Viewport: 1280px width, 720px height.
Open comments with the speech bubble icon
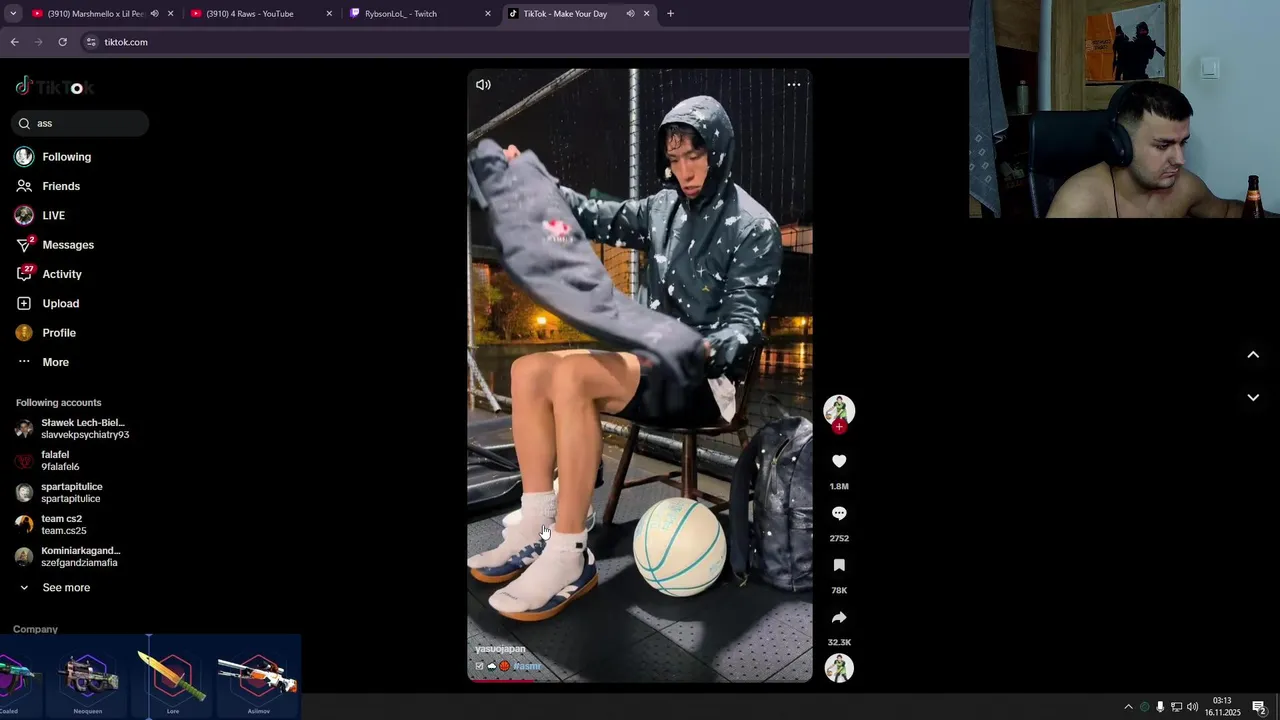coord(839,513)
